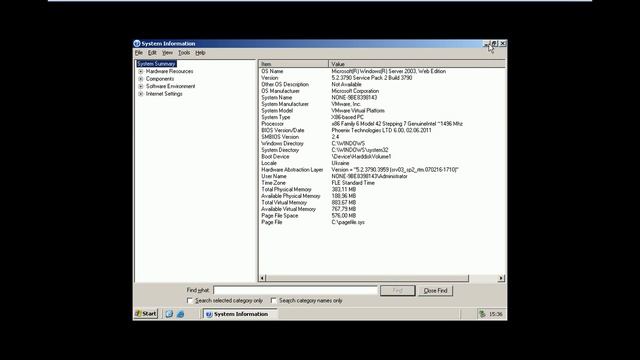Select the Boot Device row
640x360 pixels.
[382, 157]
